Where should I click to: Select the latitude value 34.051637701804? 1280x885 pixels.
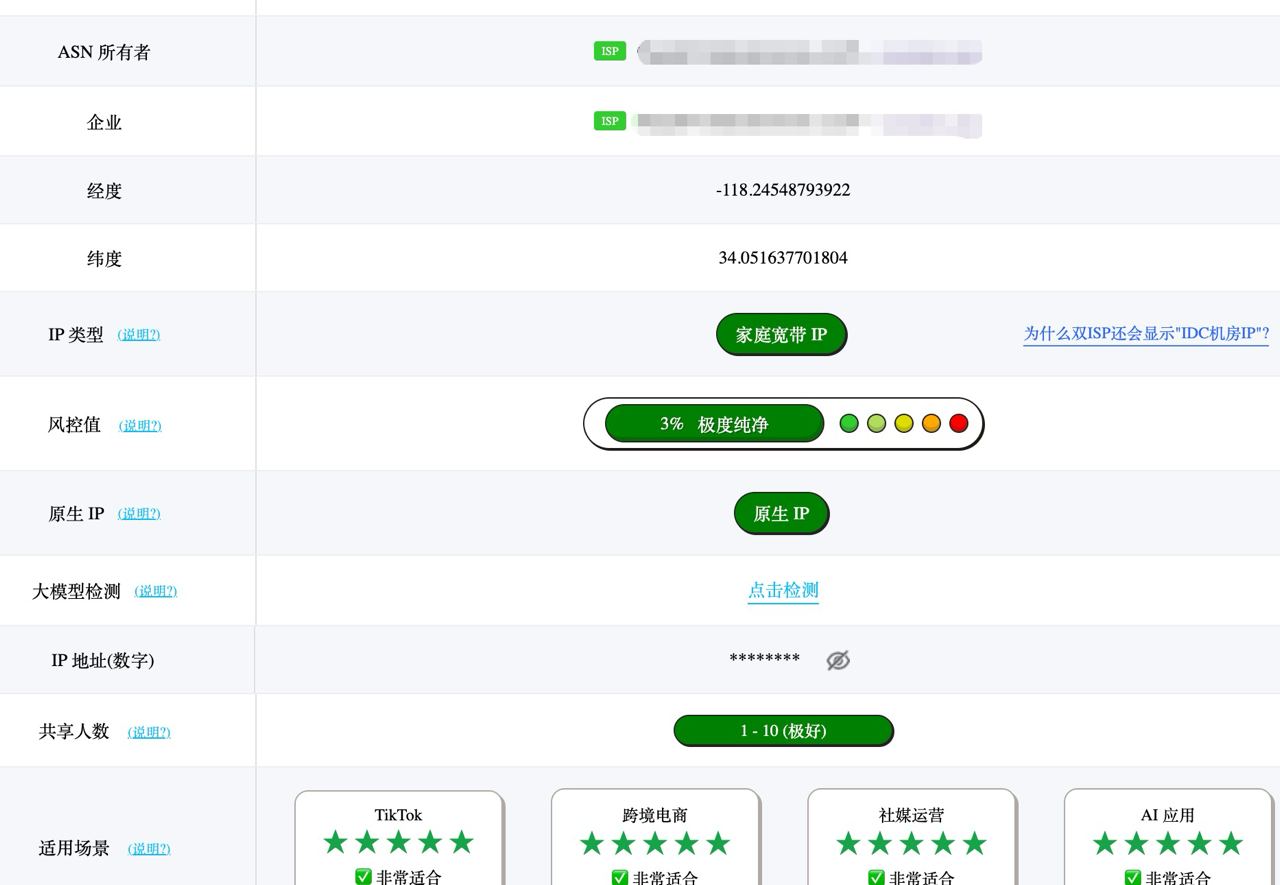pyautogui.click(x=783, y=258)
